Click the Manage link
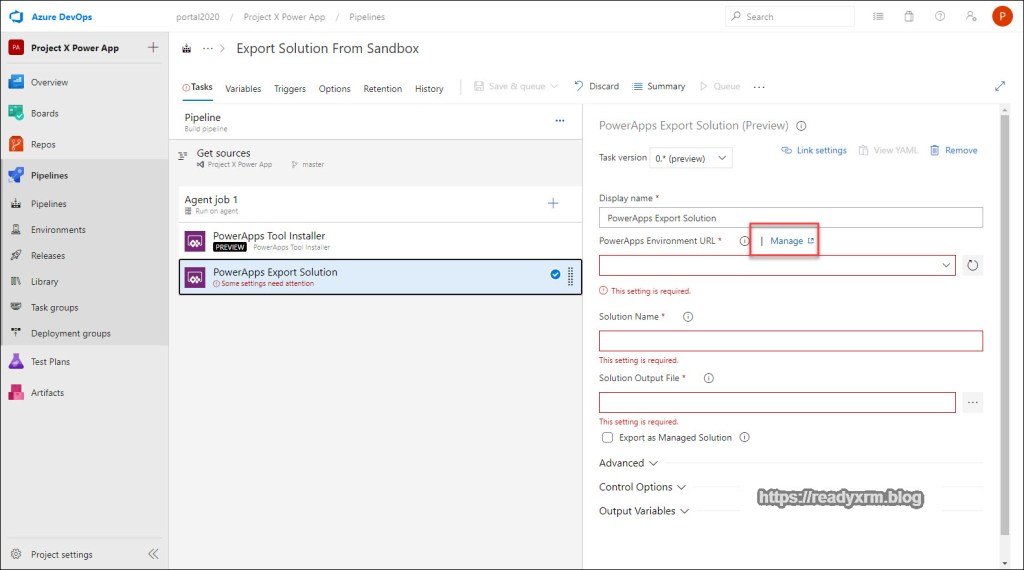 pos(787,241)
